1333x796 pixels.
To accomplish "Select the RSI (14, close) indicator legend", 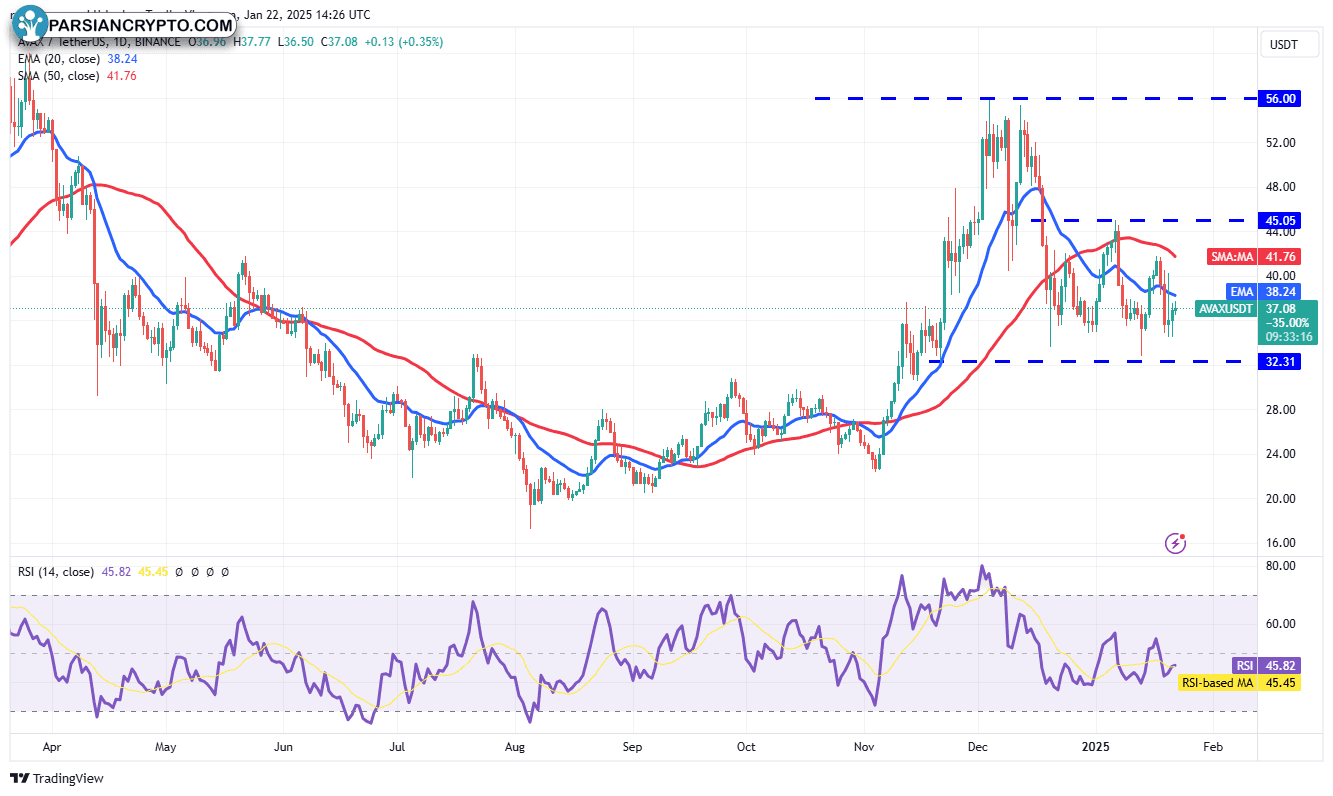I will pyautogui.click(x=56, y=572).
